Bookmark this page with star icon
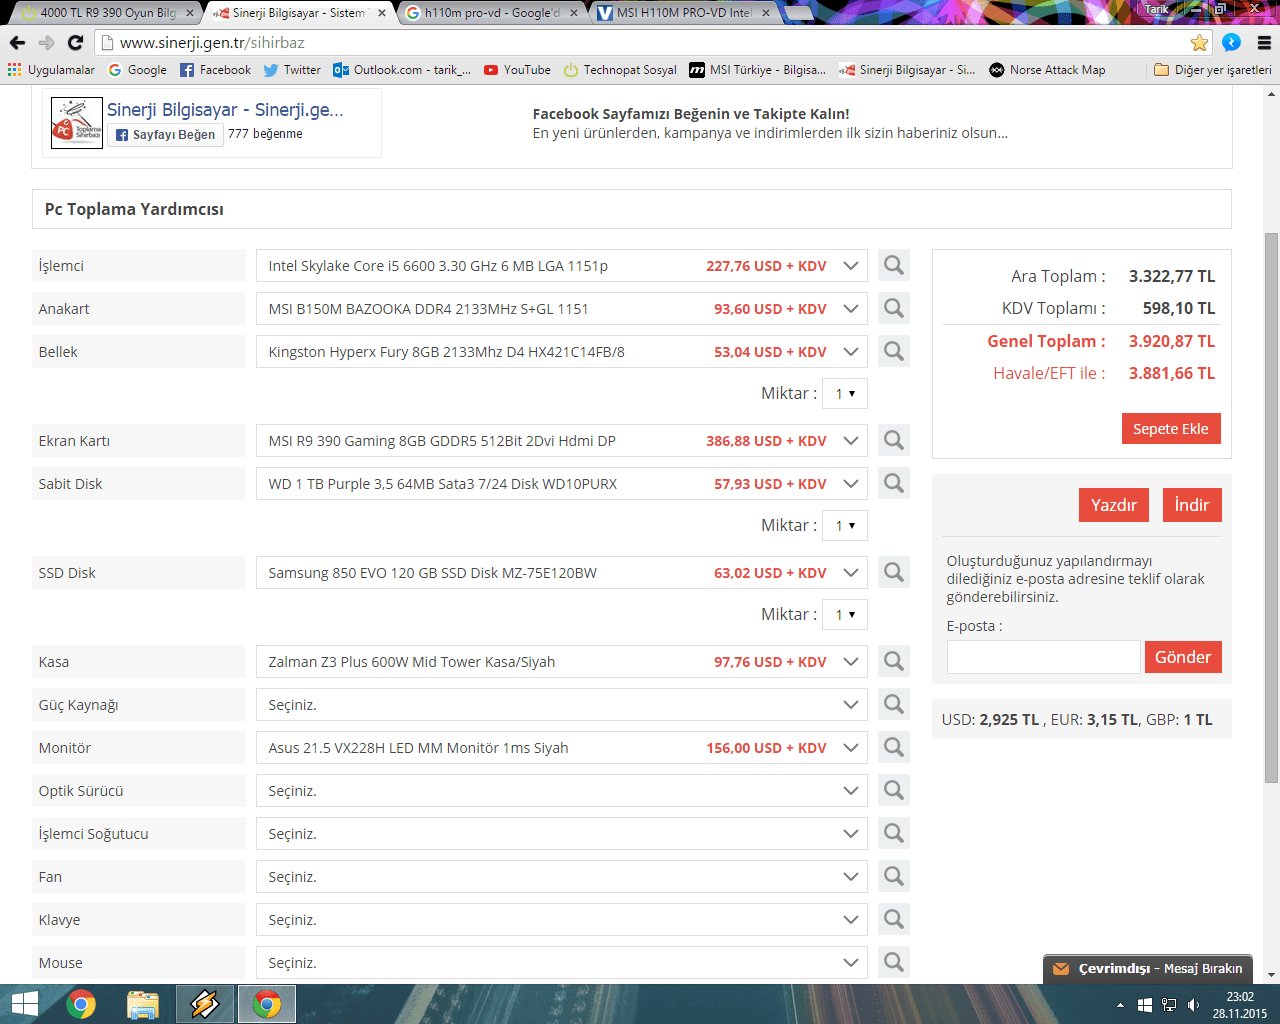1280x1024 pixels. tap(1199, 42)
